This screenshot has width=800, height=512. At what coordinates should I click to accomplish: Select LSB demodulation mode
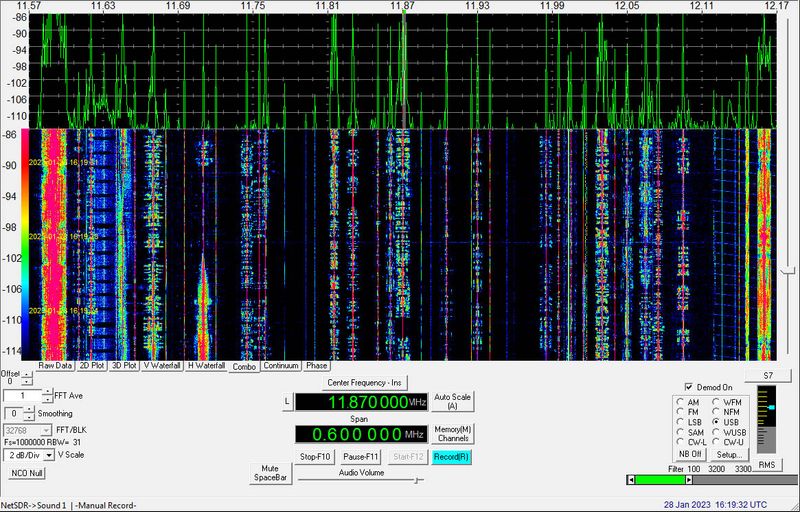tap(680, 422)
